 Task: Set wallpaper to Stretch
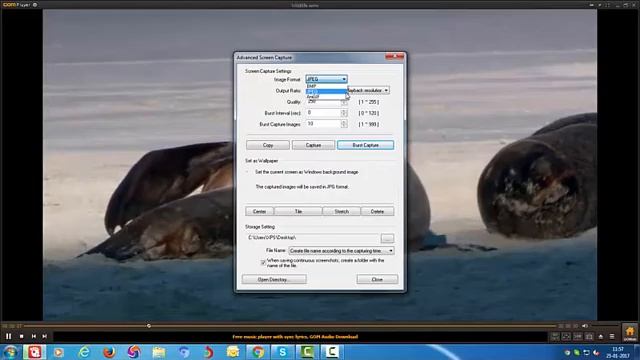(x=342, y=211)
